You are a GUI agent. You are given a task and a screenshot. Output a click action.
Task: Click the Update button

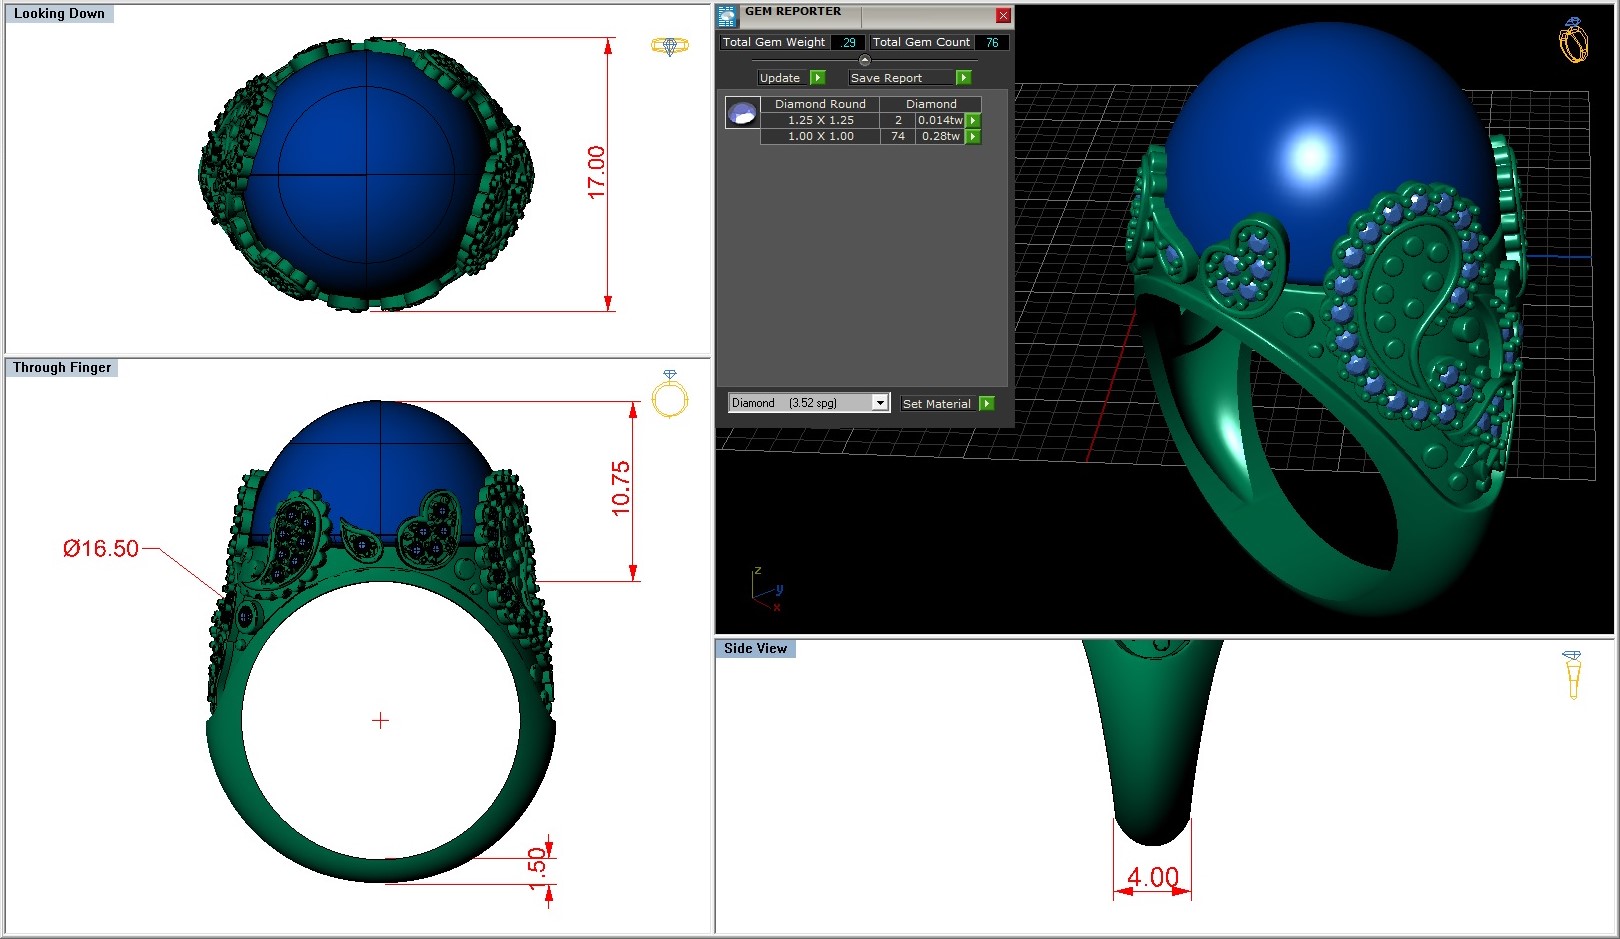780,78
